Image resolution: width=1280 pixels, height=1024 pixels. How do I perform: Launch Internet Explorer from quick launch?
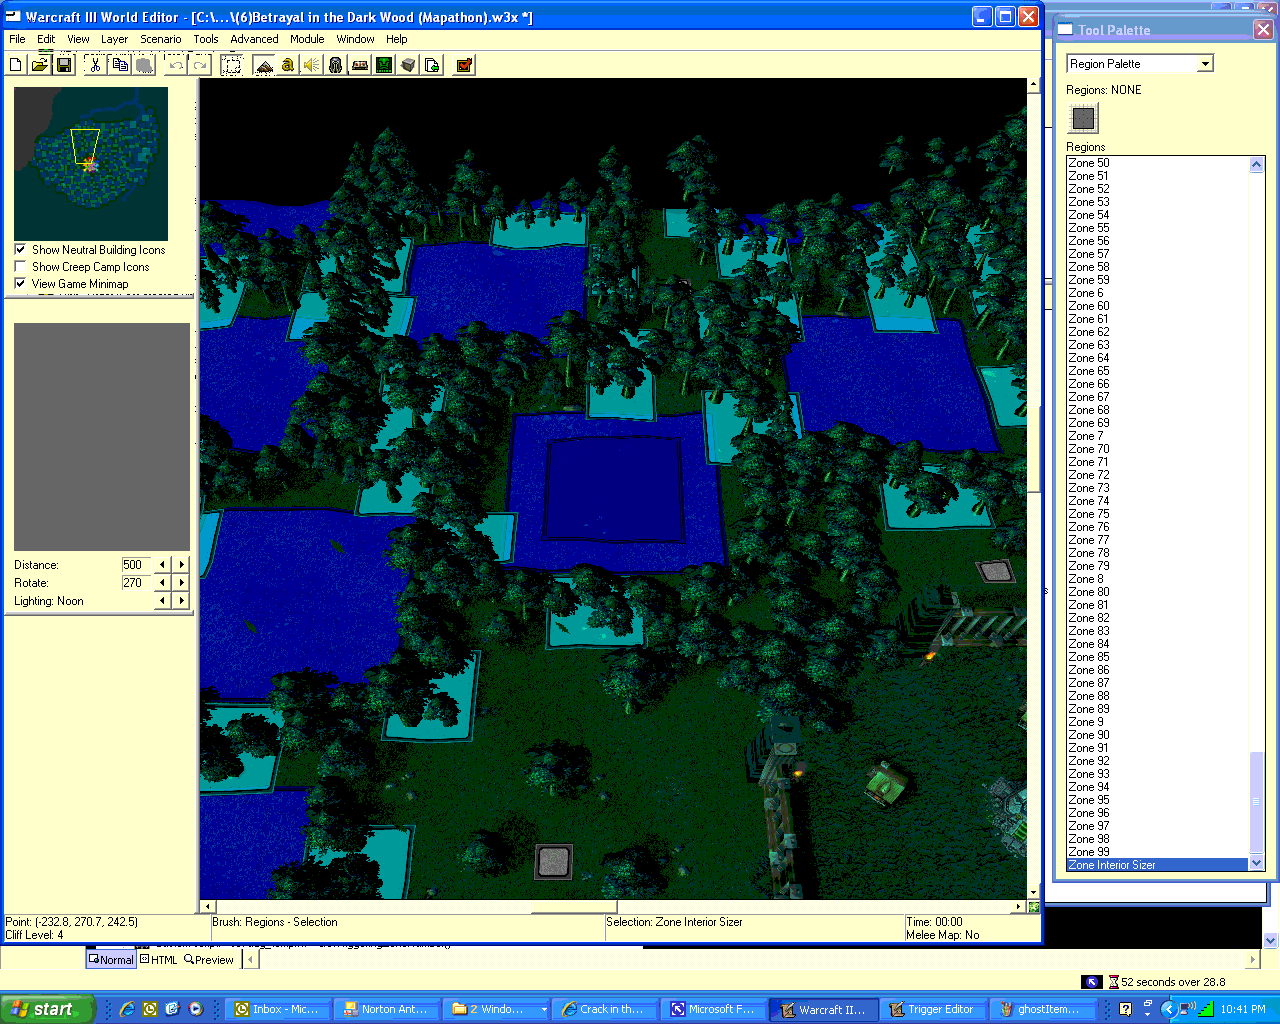[127, 1009]
